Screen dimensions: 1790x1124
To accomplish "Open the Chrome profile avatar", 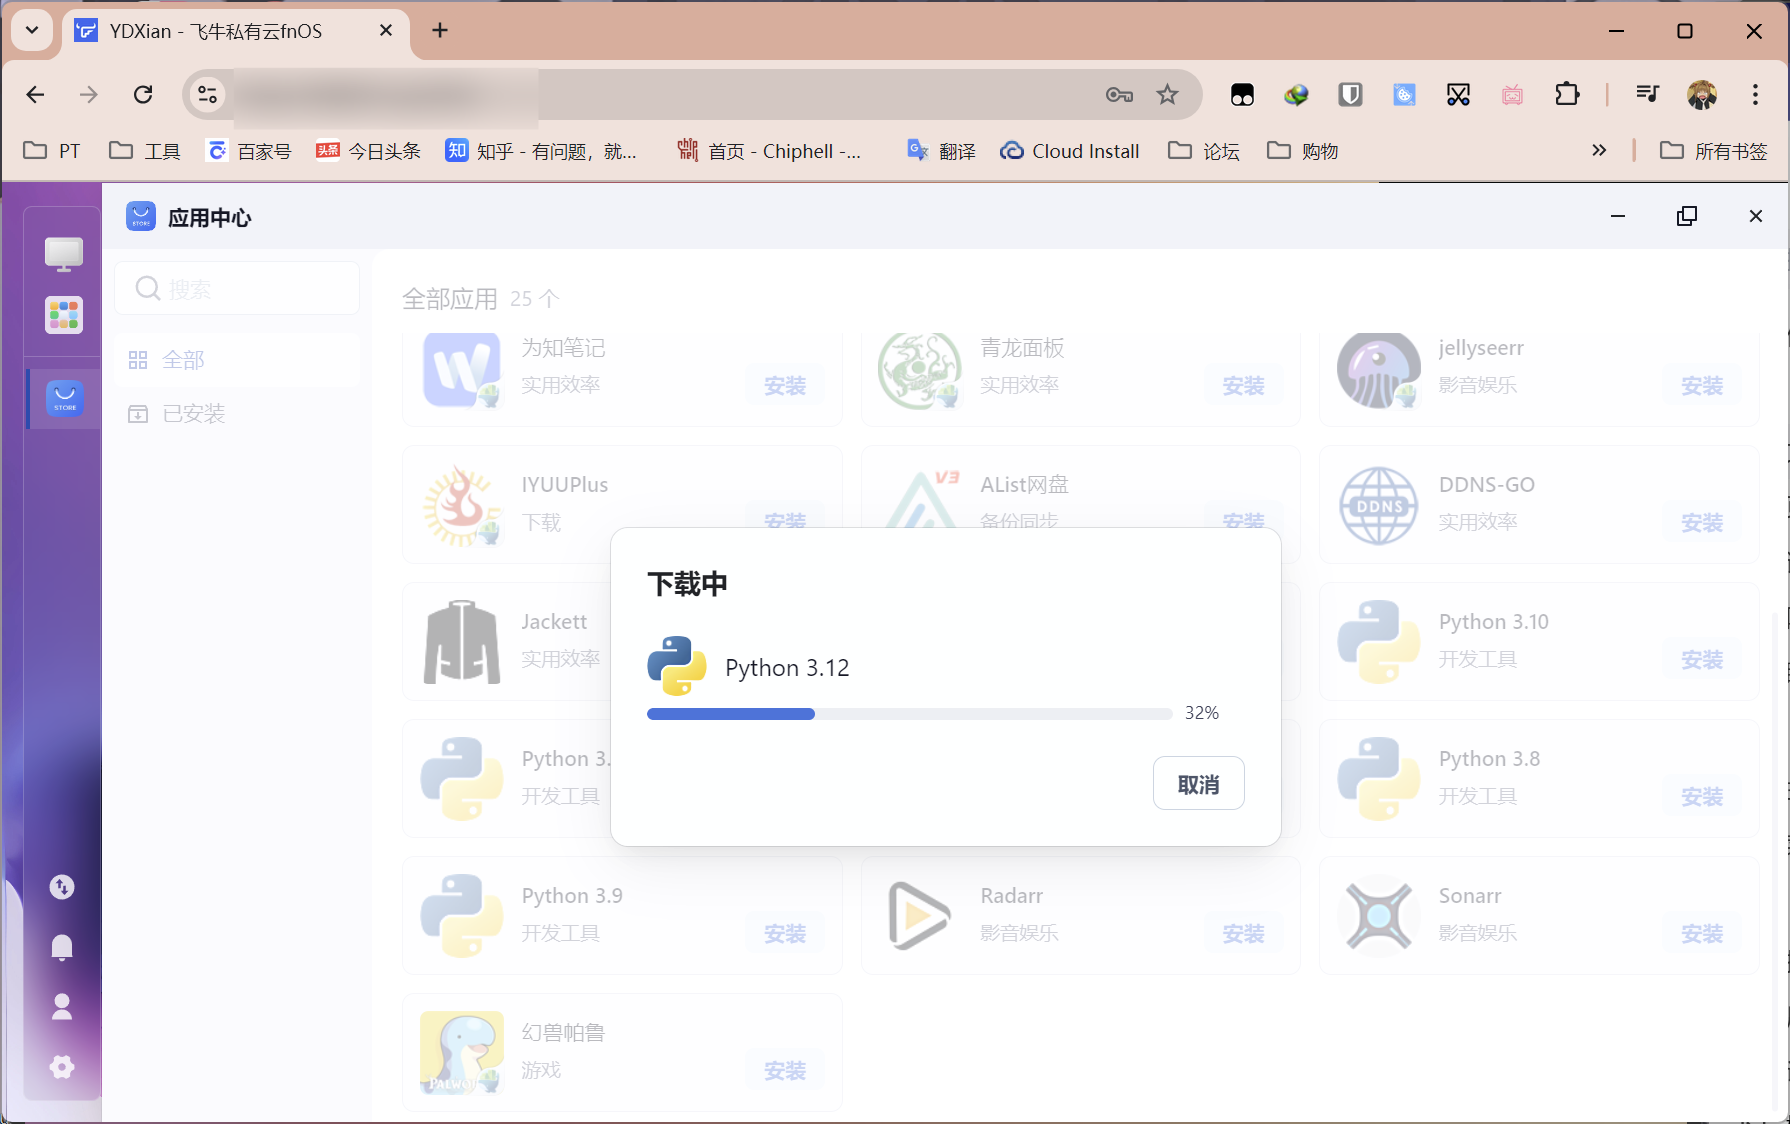I will 1702,95.
